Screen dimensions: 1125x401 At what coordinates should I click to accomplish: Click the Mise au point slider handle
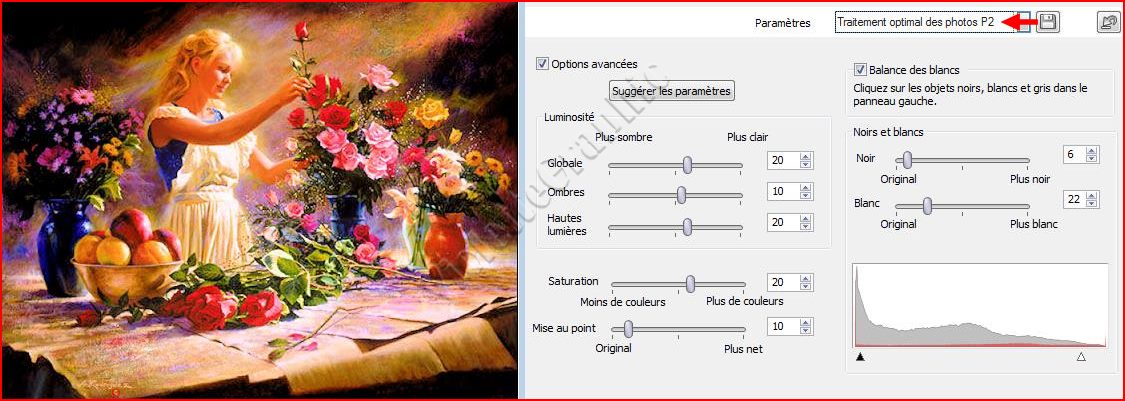(x=629, y=329)
